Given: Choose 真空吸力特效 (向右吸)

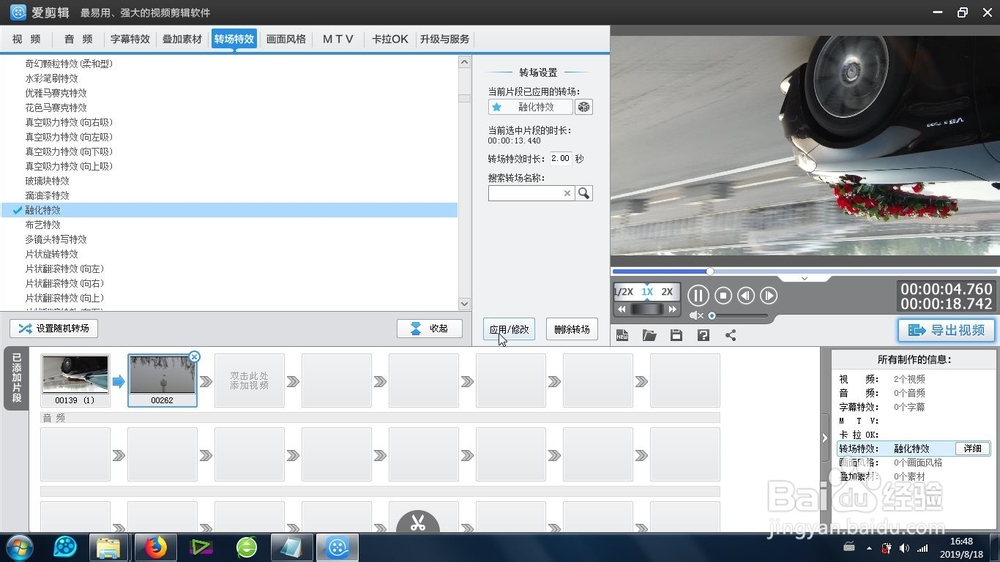Looking at the screenshot, I should (69, 122).
